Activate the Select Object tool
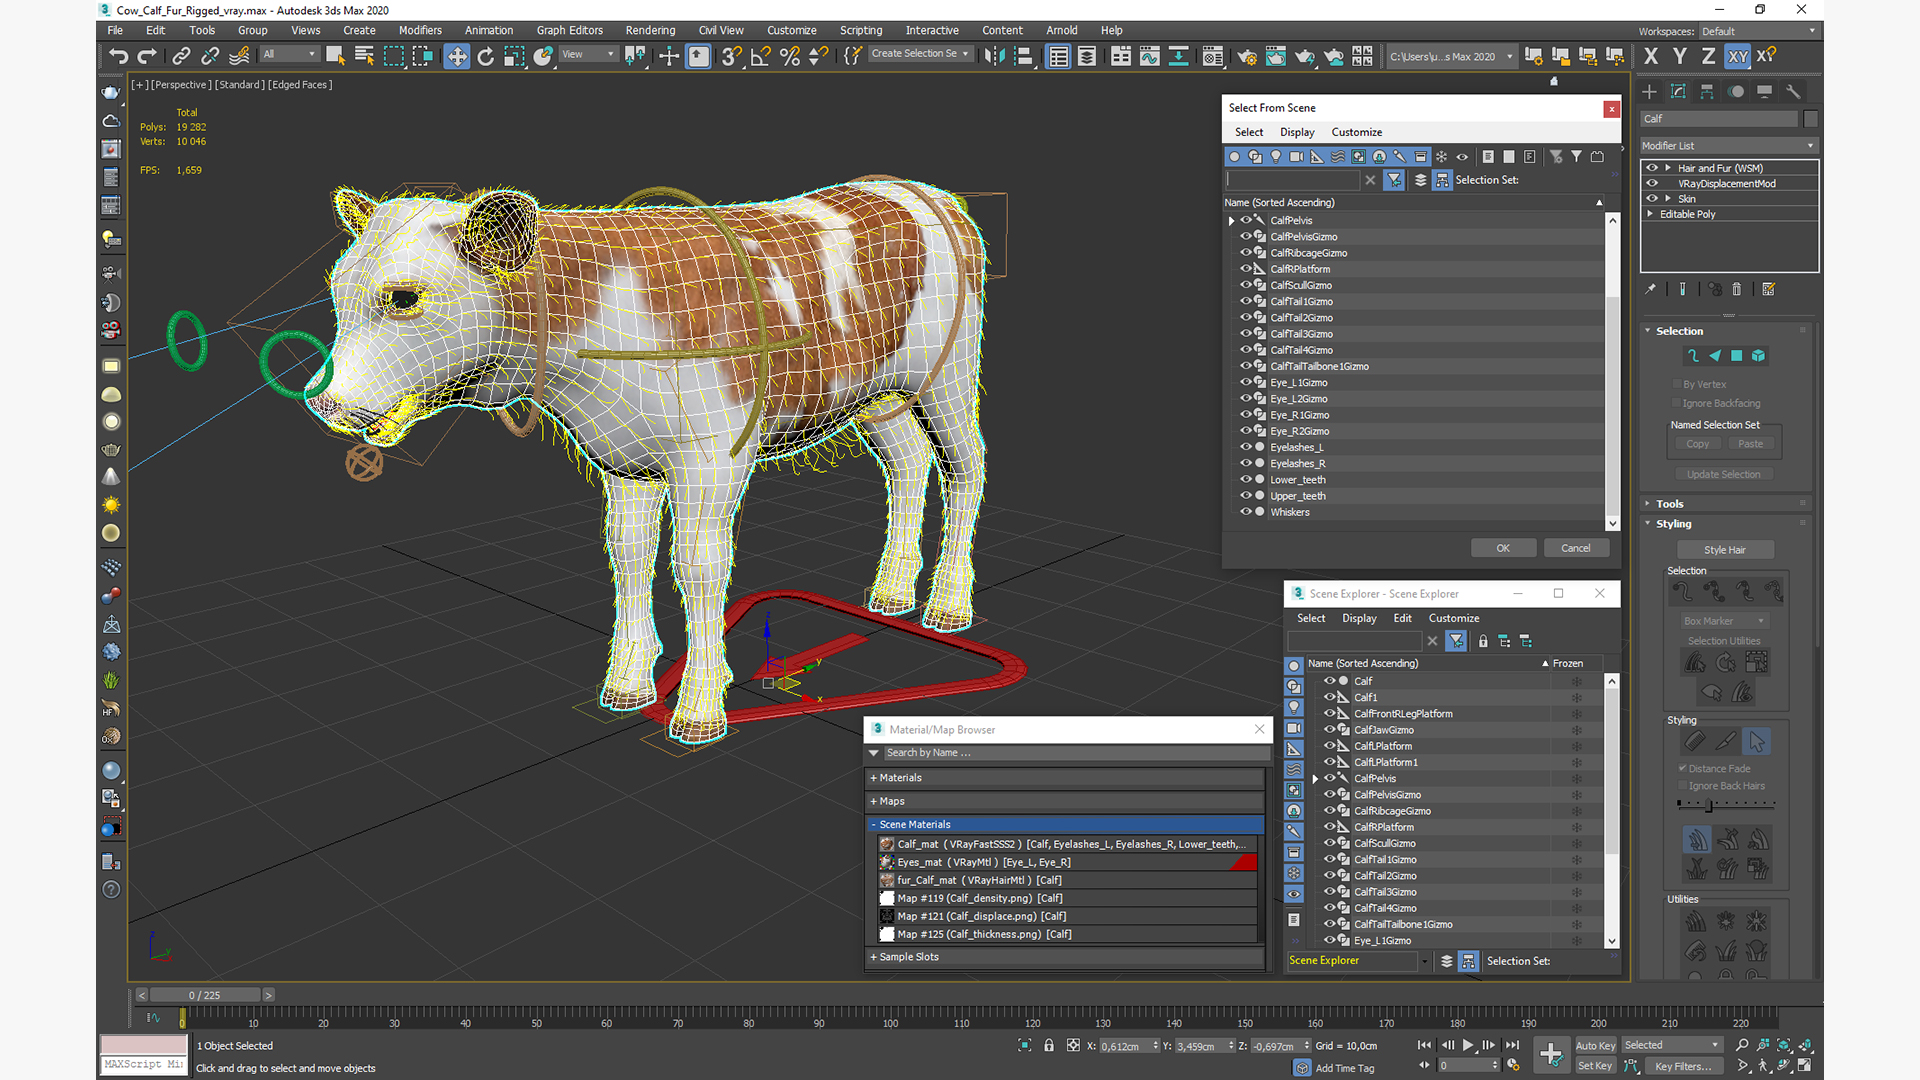 (x=335, y=57)
